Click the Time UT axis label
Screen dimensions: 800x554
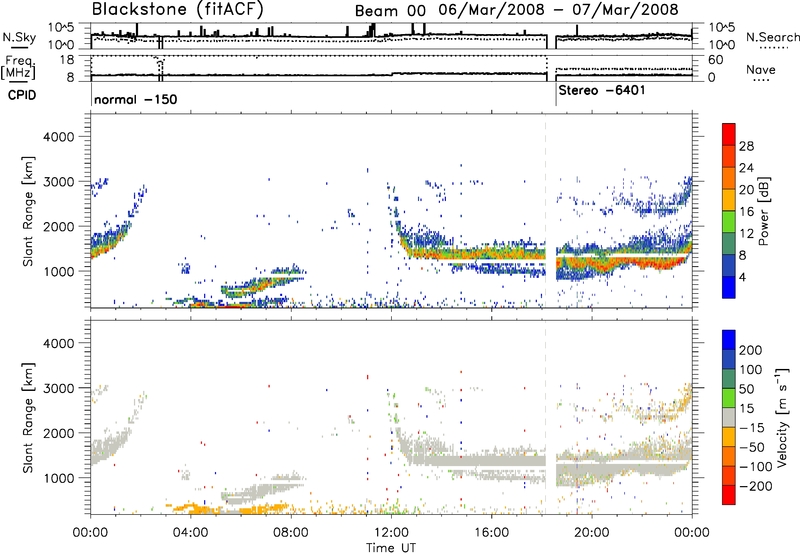point(391,548)
